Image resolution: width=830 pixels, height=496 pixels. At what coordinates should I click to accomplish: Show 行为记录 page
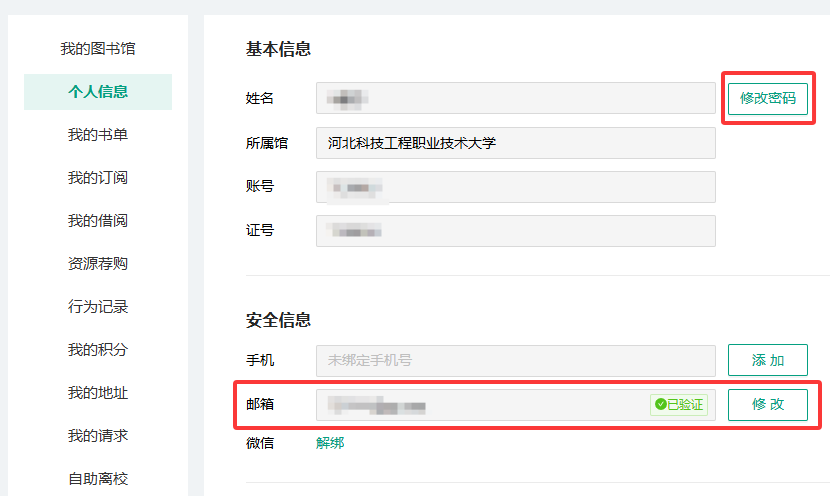[98, 307]
